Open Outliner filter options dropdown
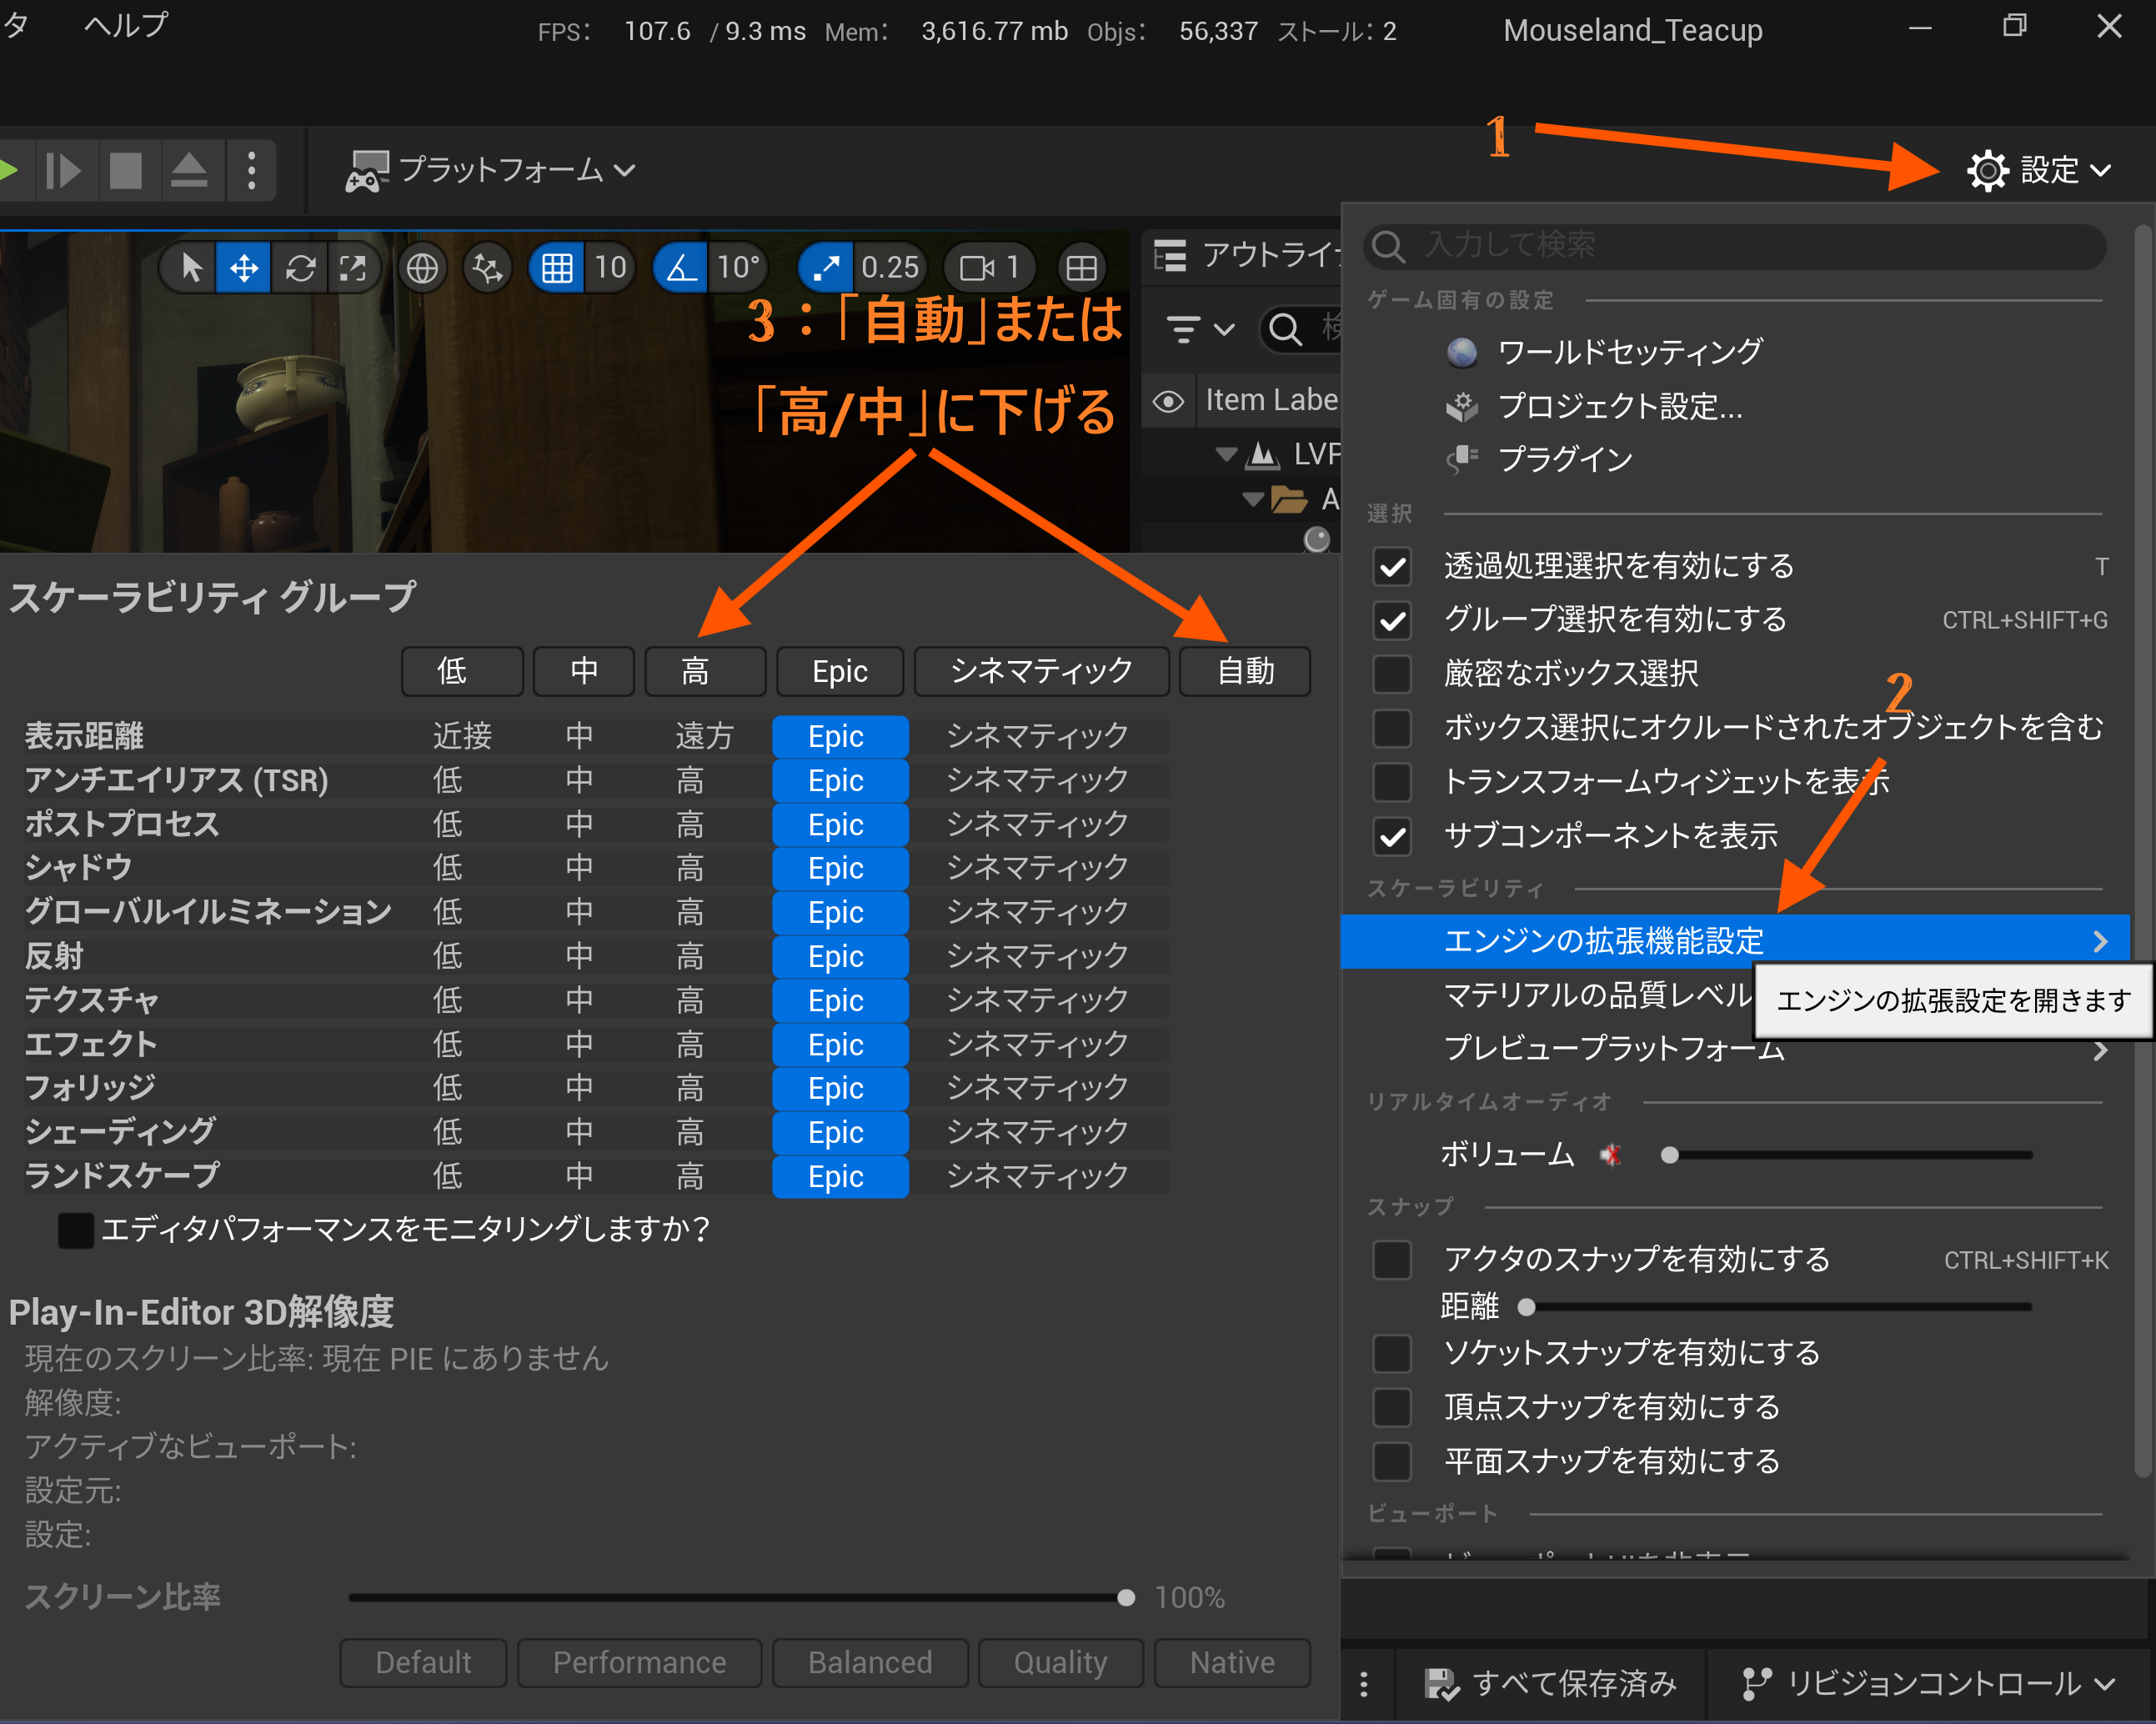The image size is (2156, 1724). click(1200, 329)
